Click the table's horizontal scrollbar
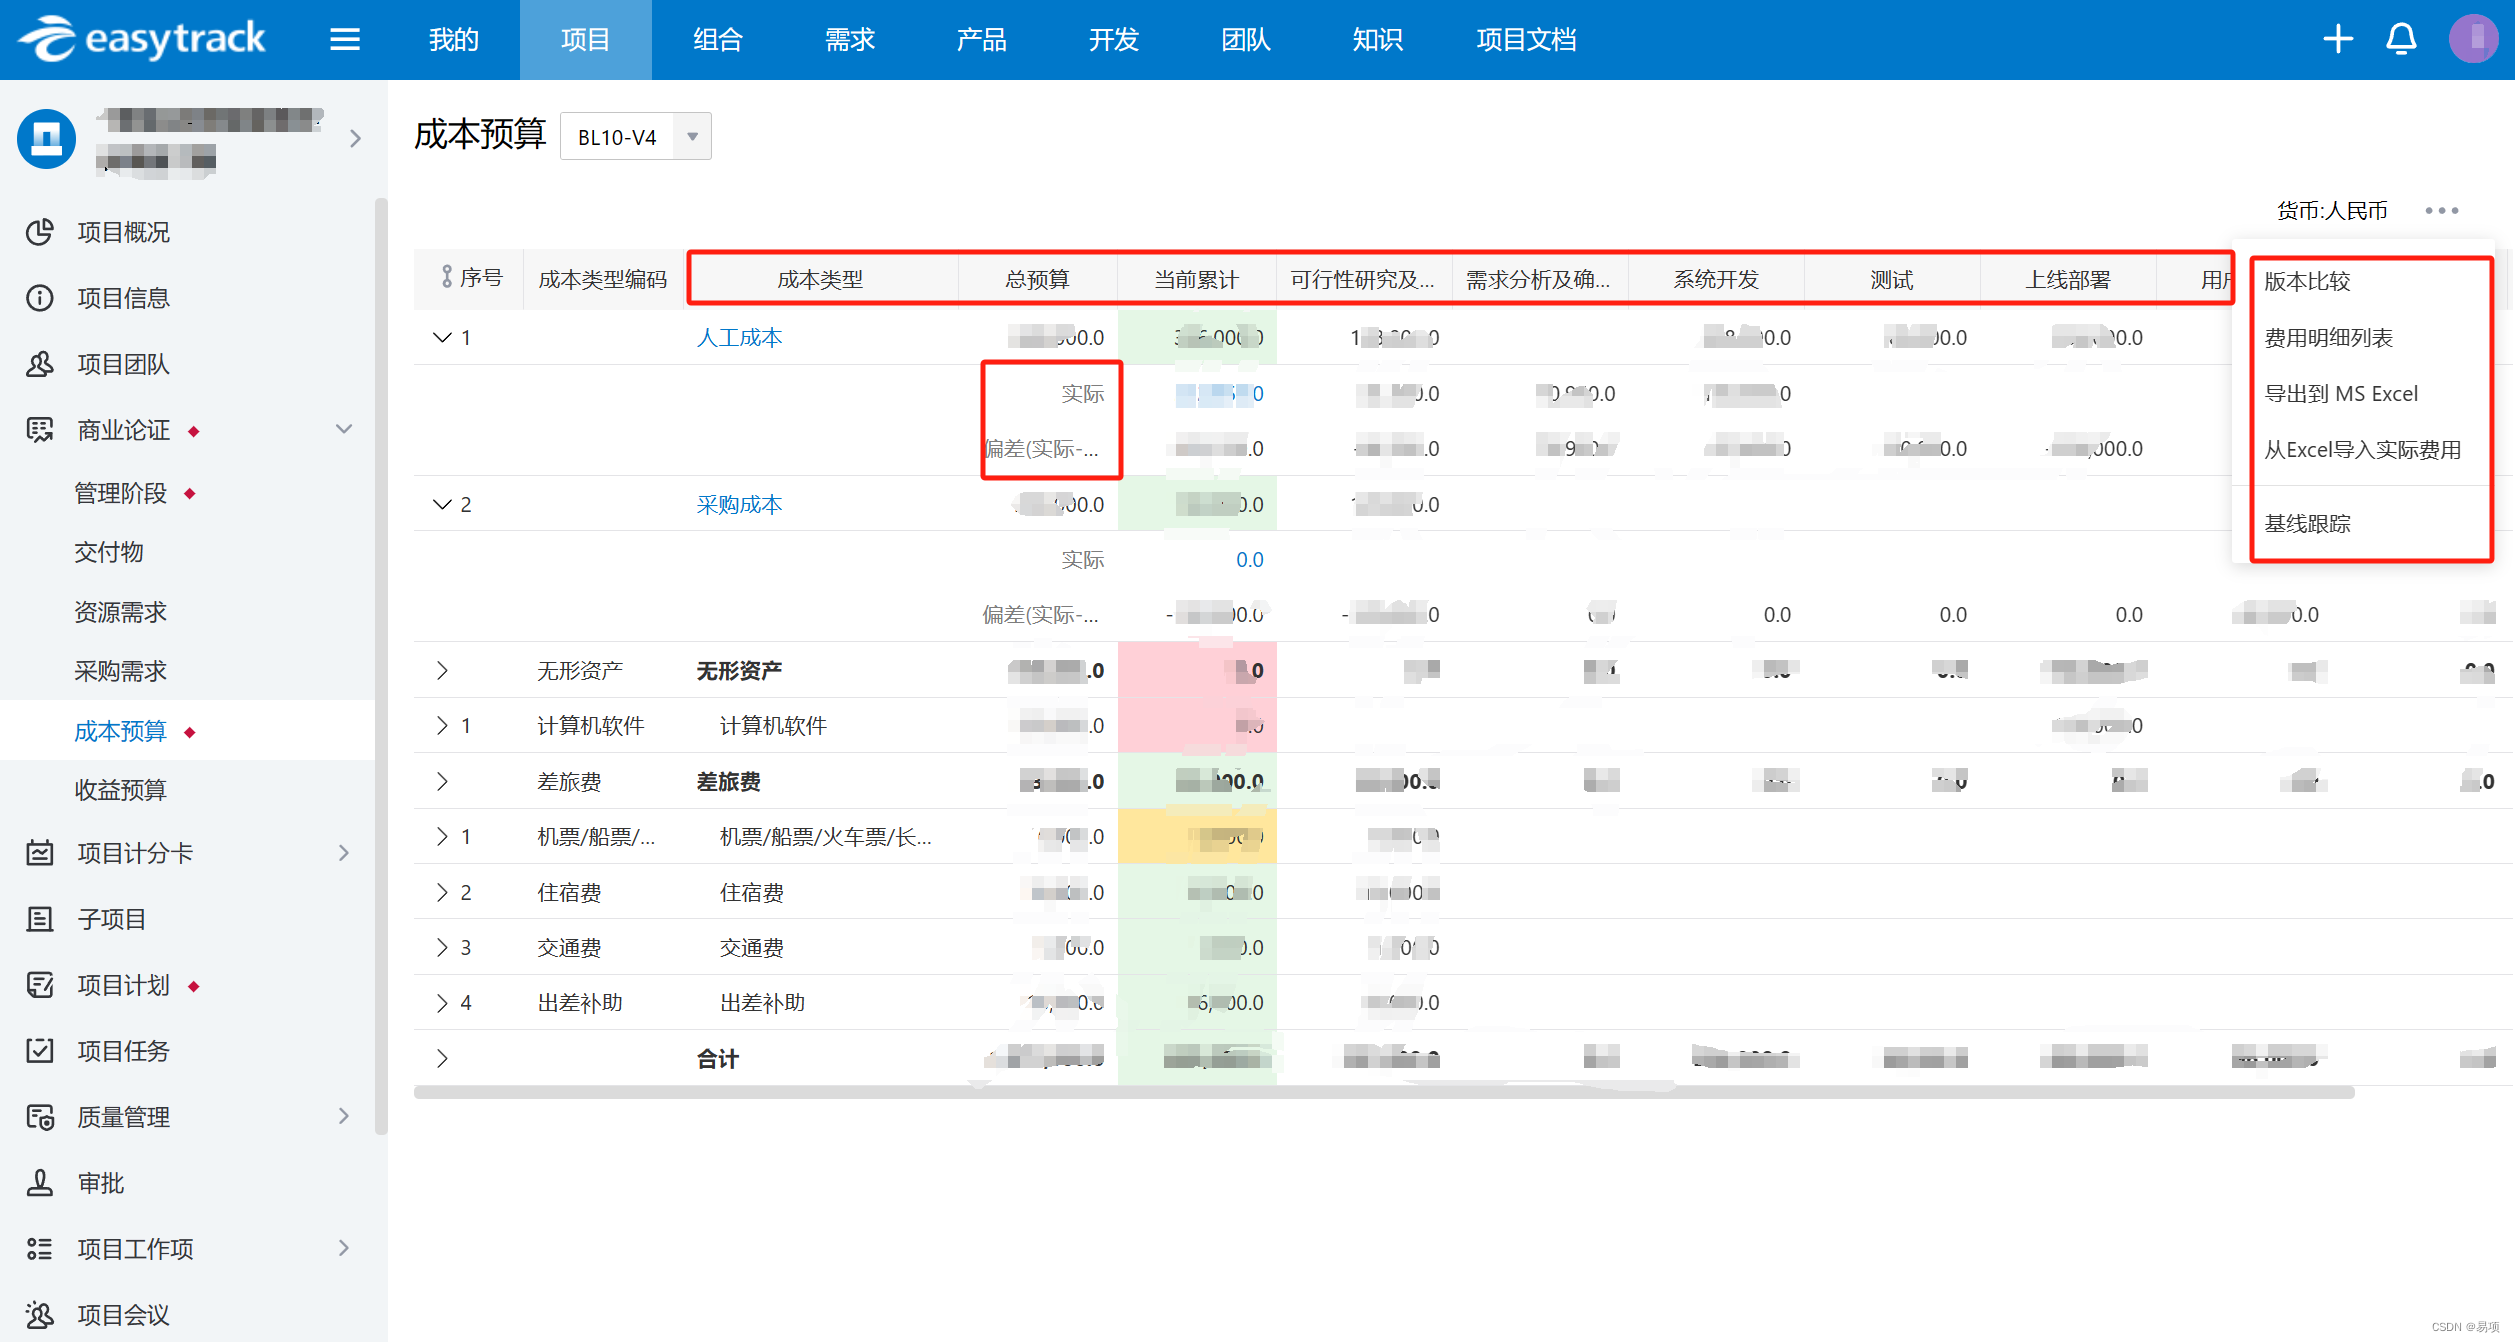Screen dimensions: 2515x1342 click(x=1384, y=1092)
